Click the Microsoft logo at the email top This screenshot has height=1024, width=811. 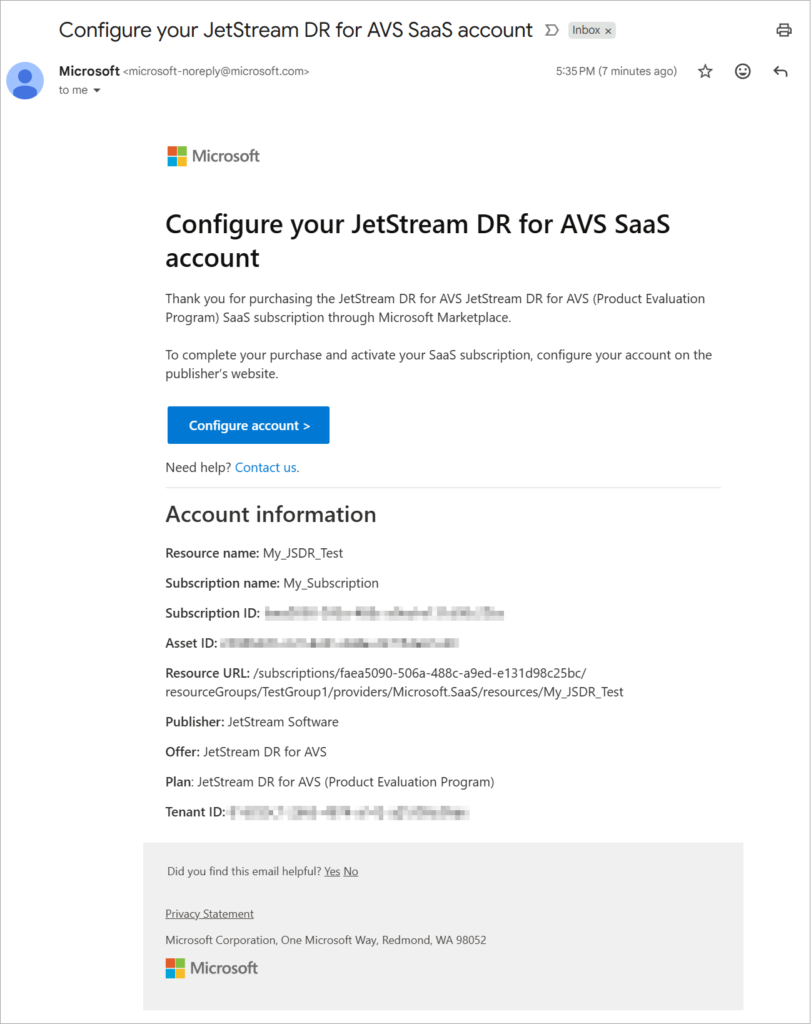coord(213,156)
